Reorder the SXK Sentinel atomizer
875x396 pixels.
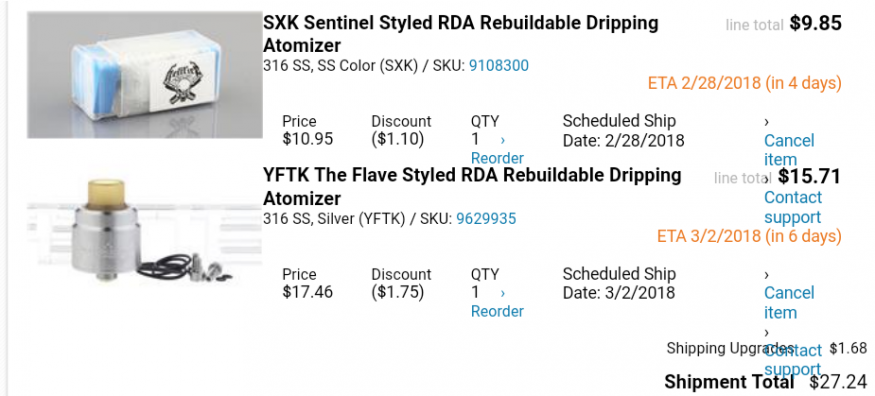pyautogui.click(x=497, y=158)
